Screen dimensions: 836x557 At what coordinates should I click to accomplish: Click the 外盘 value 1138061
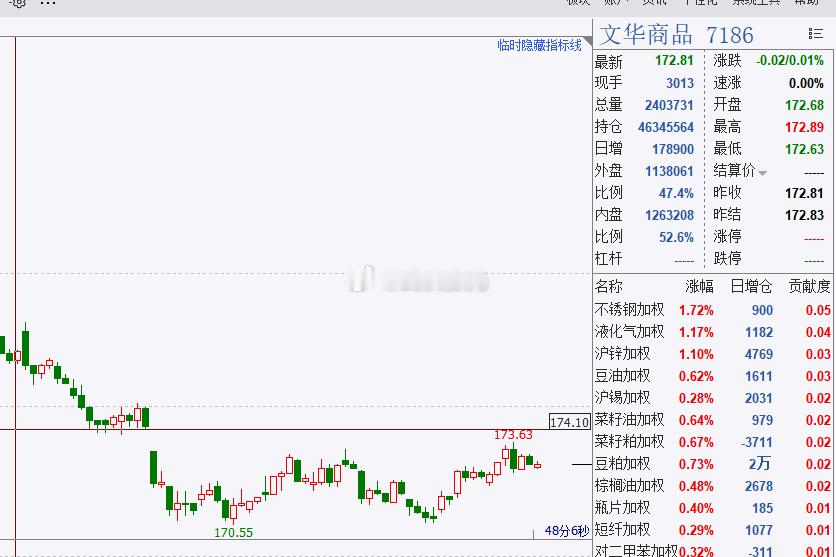(669, 171)
